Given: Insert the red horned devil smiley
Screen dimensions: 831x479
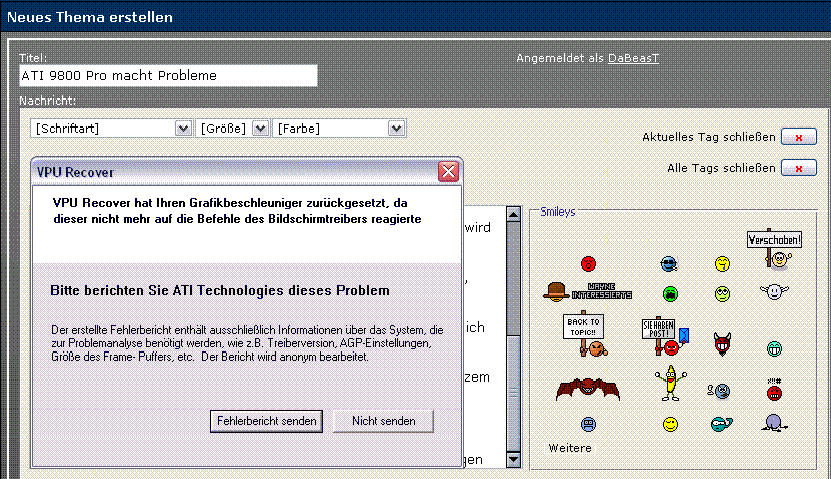Looking at the screenshot, I should tap(722, 343).
